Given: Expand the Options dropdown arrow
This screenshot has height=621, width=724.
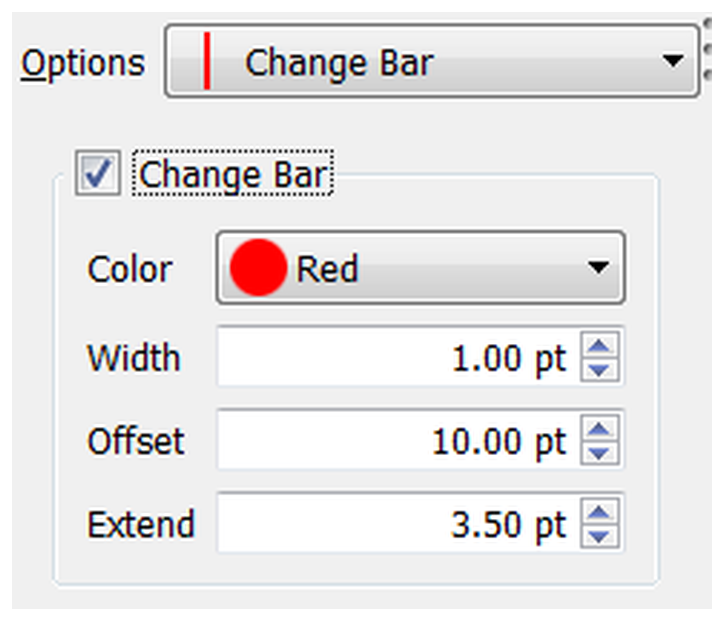Looking at the screenshot, I should pos(672,60).
